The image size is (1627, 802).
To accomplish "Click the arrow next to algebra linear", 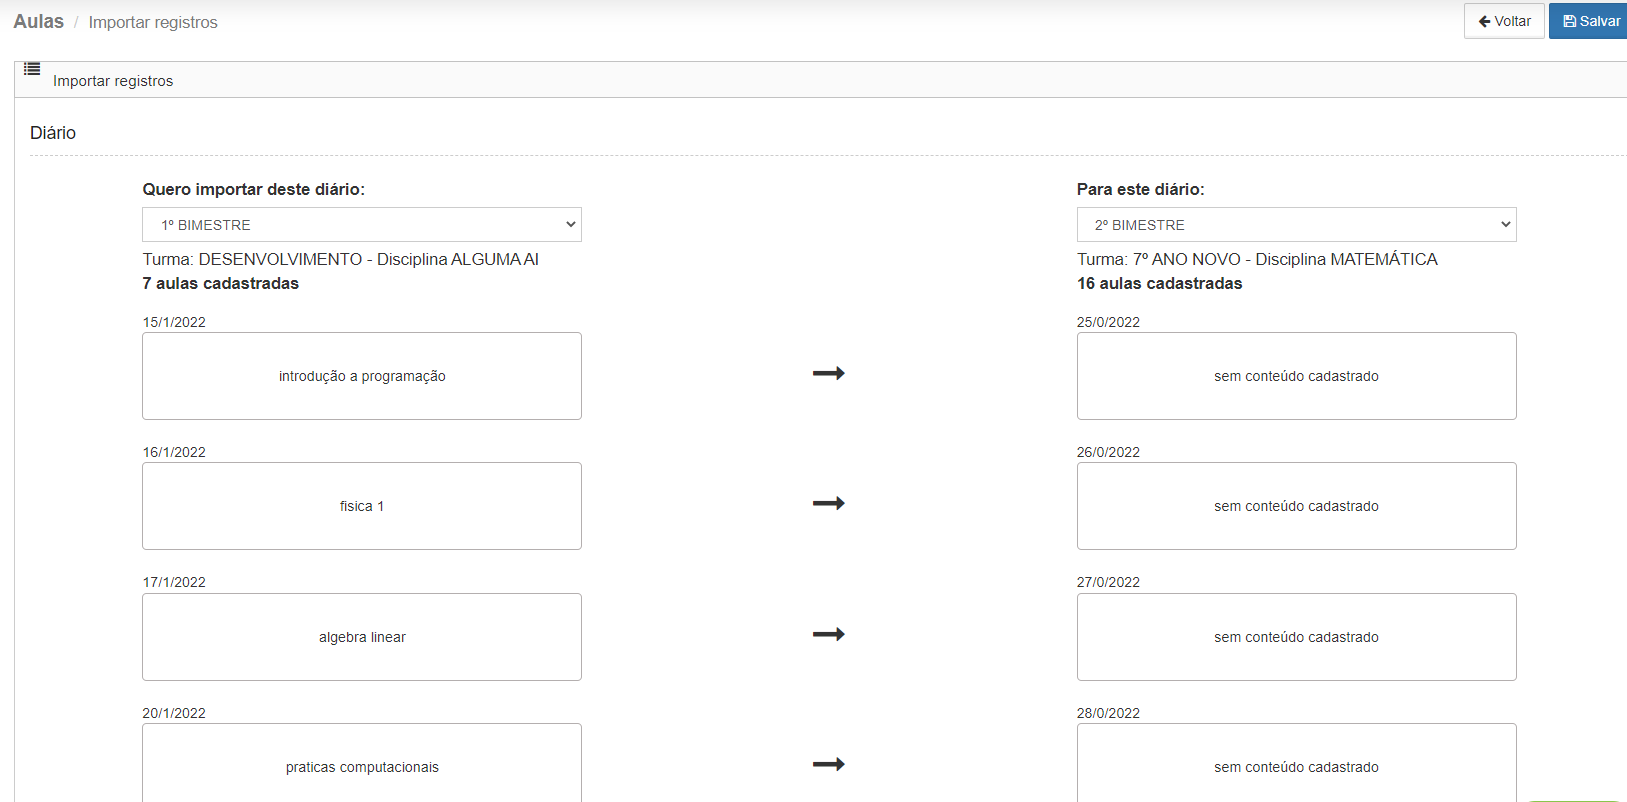I will point(829,634).
